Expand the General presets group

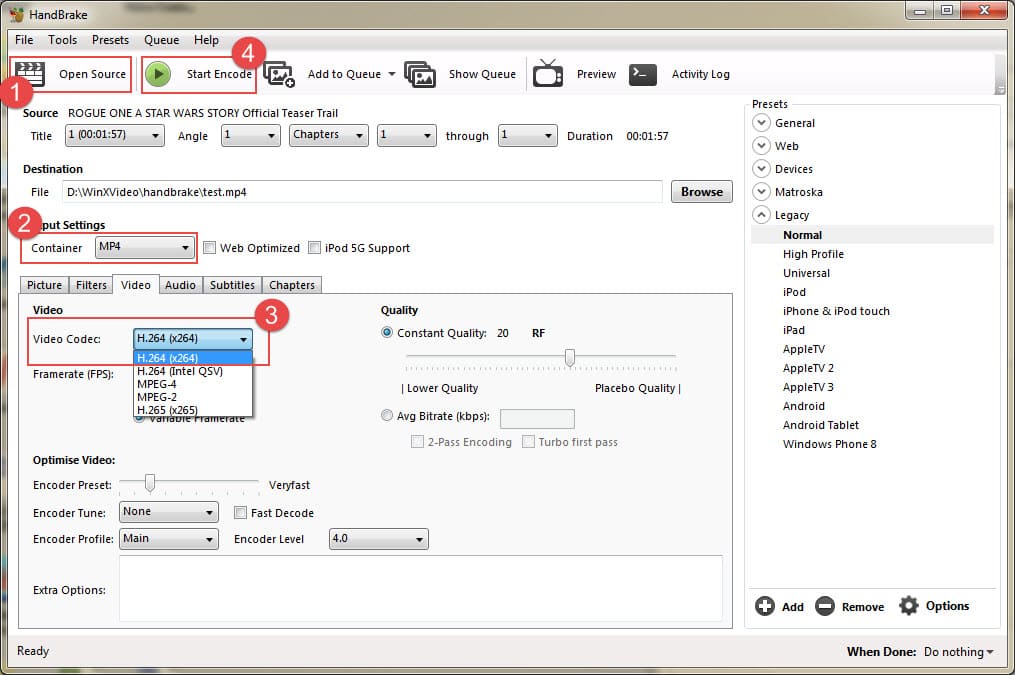tap(761, 122)
